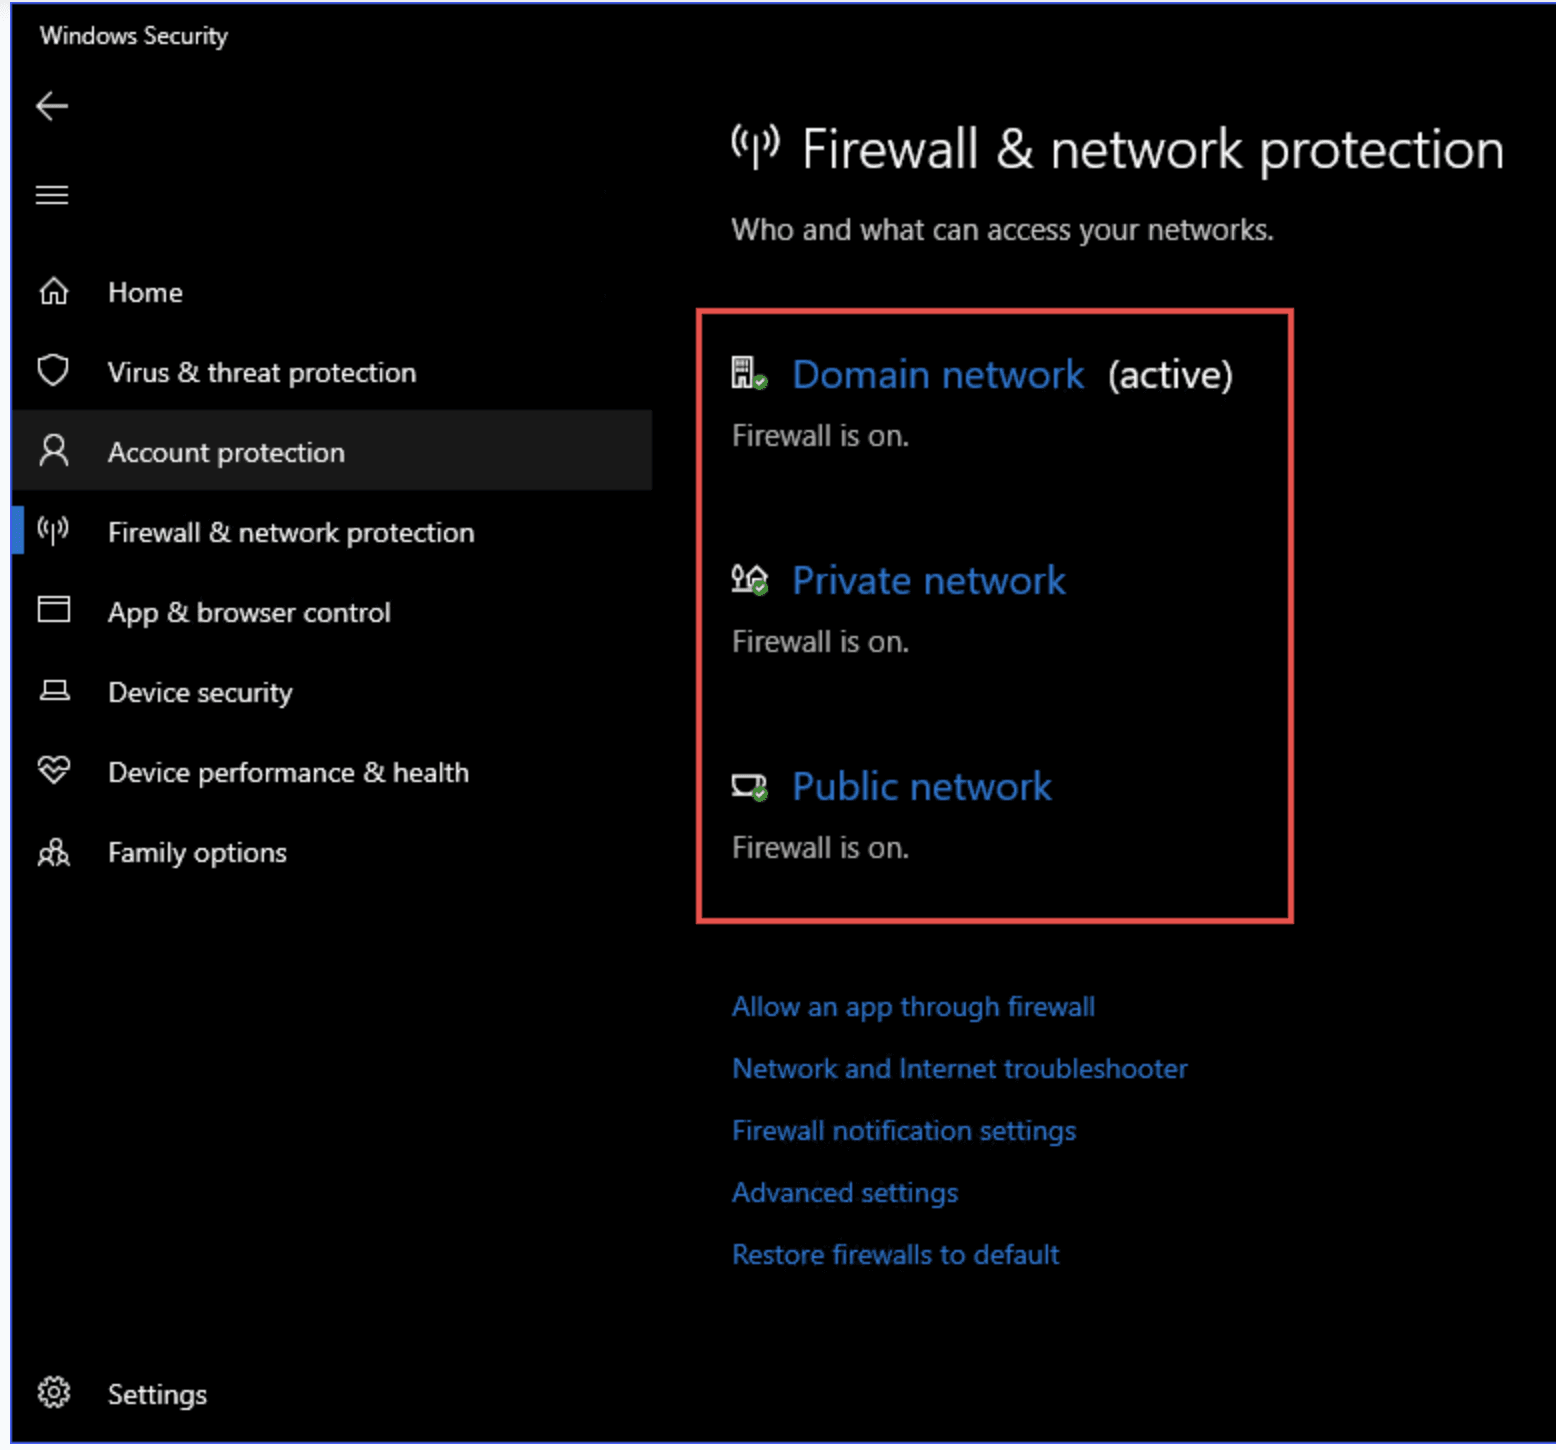Viewport: 1556px width, 1450px height.
Task: Click the Device security laptop icon
Action: tap(54, 691)
